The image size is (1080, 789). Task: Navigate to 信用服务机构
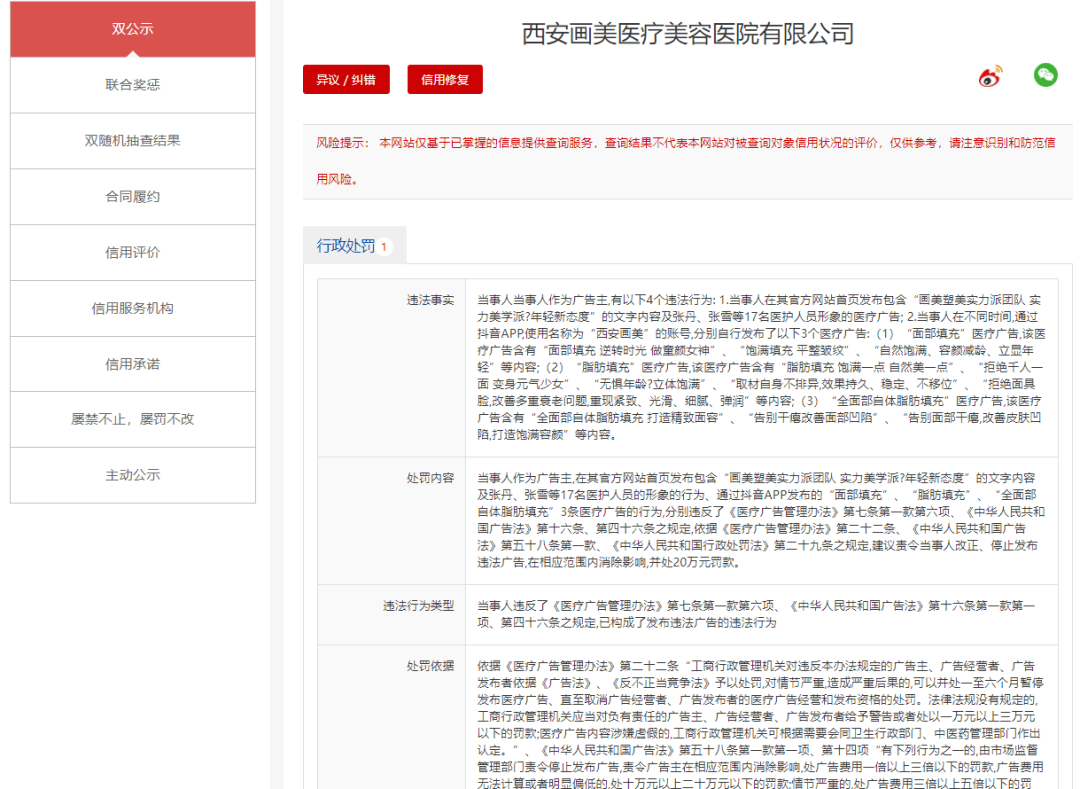[x=133, y=308]
